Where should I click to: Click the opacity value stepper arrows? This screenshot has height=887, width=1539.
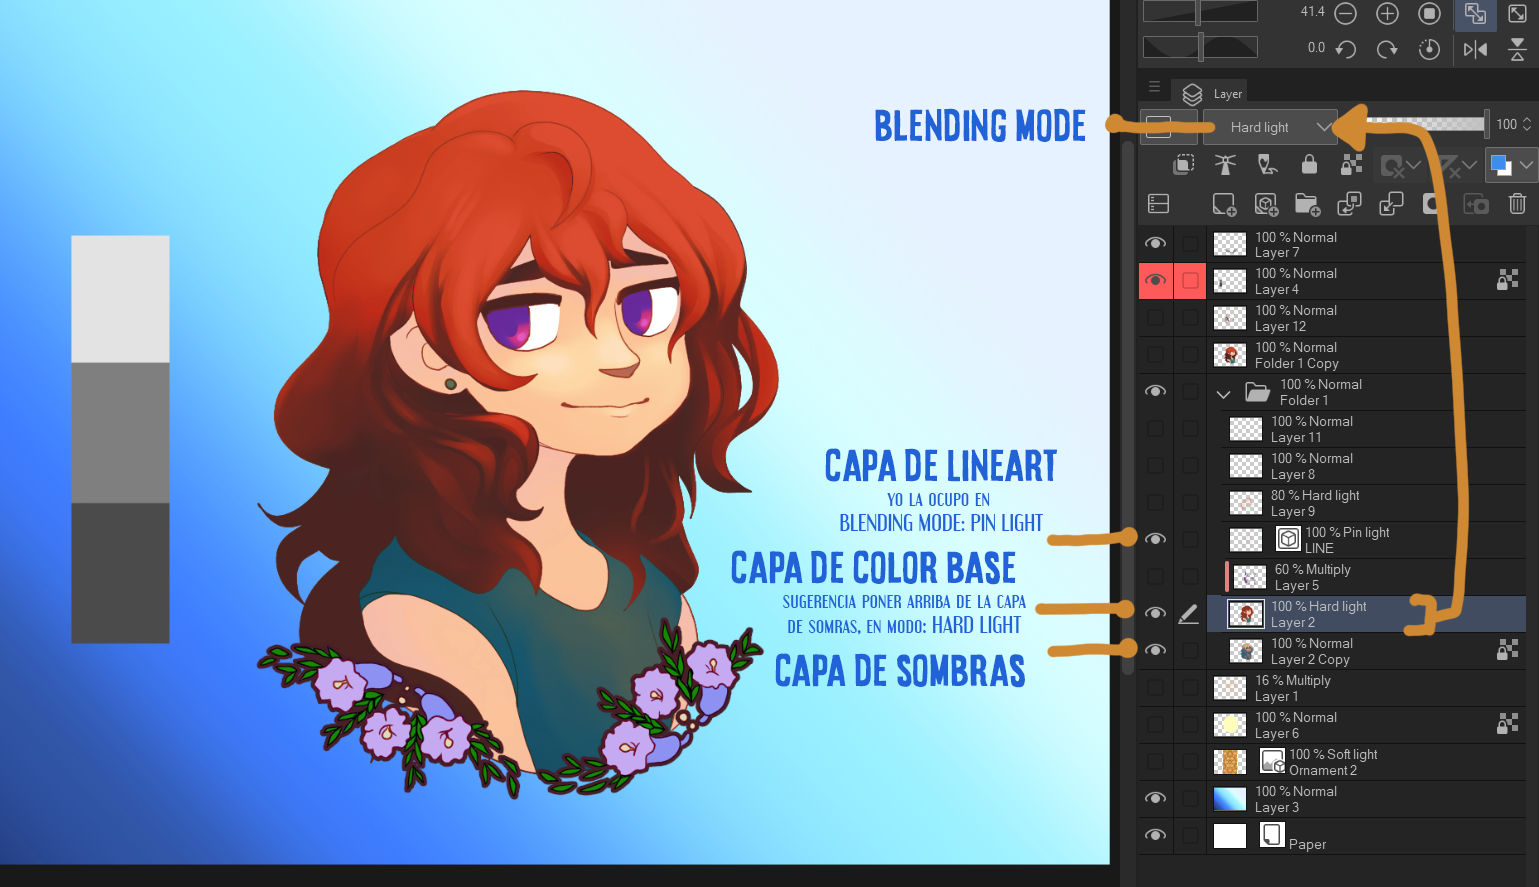(x=1527, y=124)
